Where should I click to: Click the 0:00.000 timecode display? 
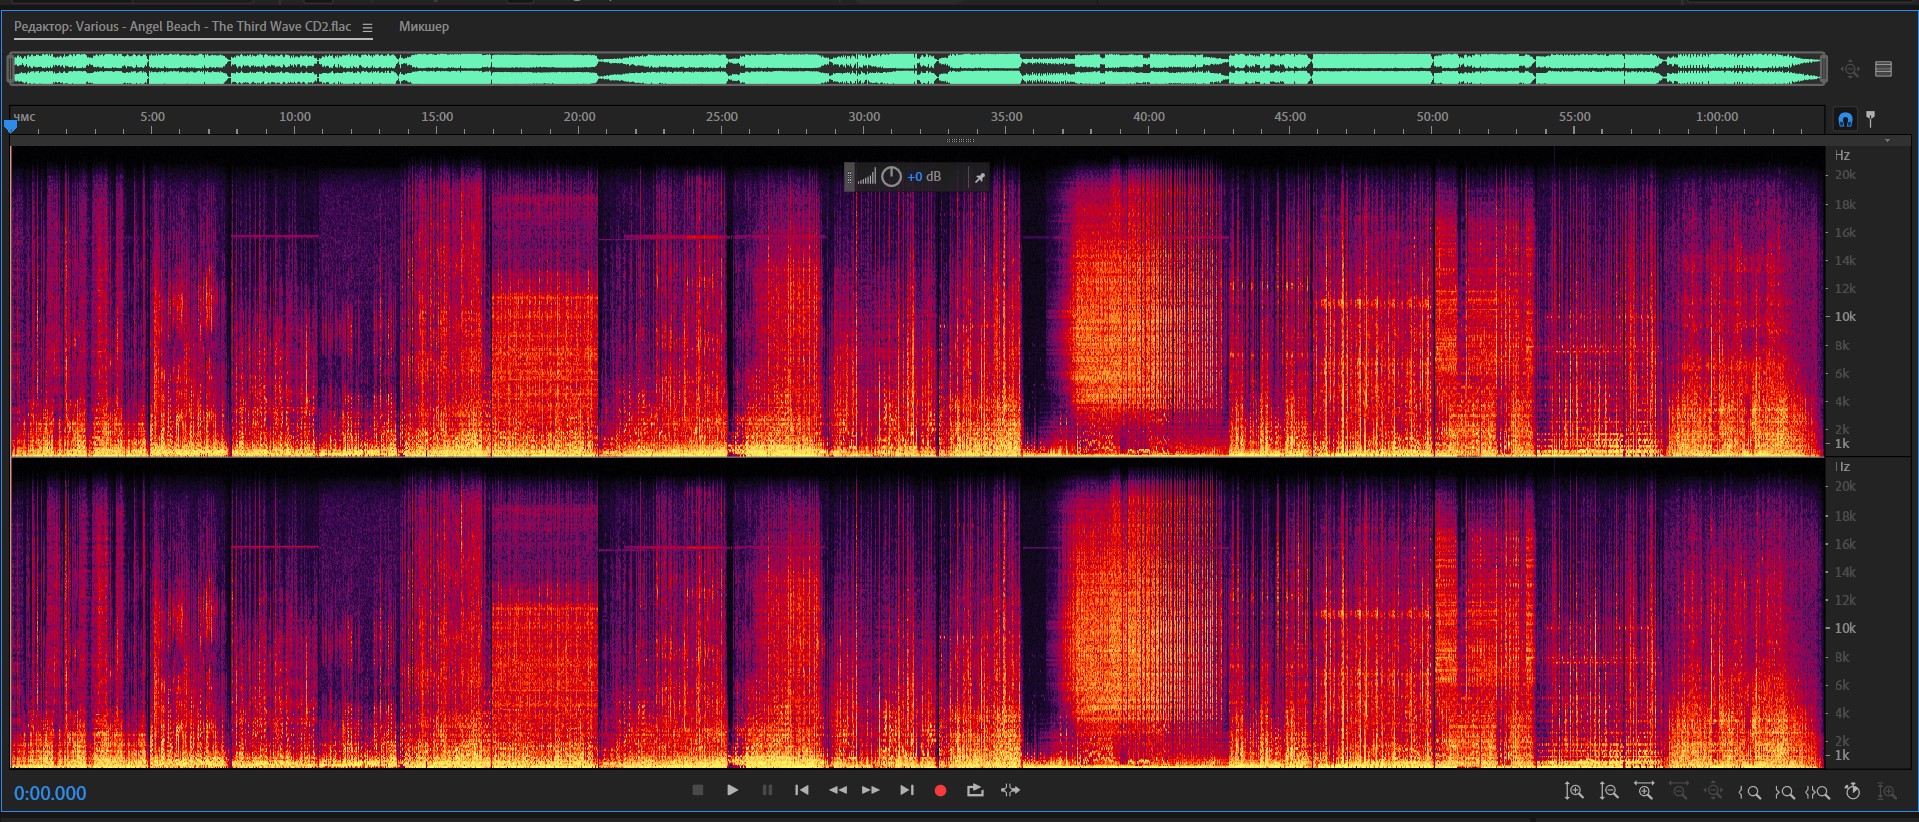click(50, 793)
